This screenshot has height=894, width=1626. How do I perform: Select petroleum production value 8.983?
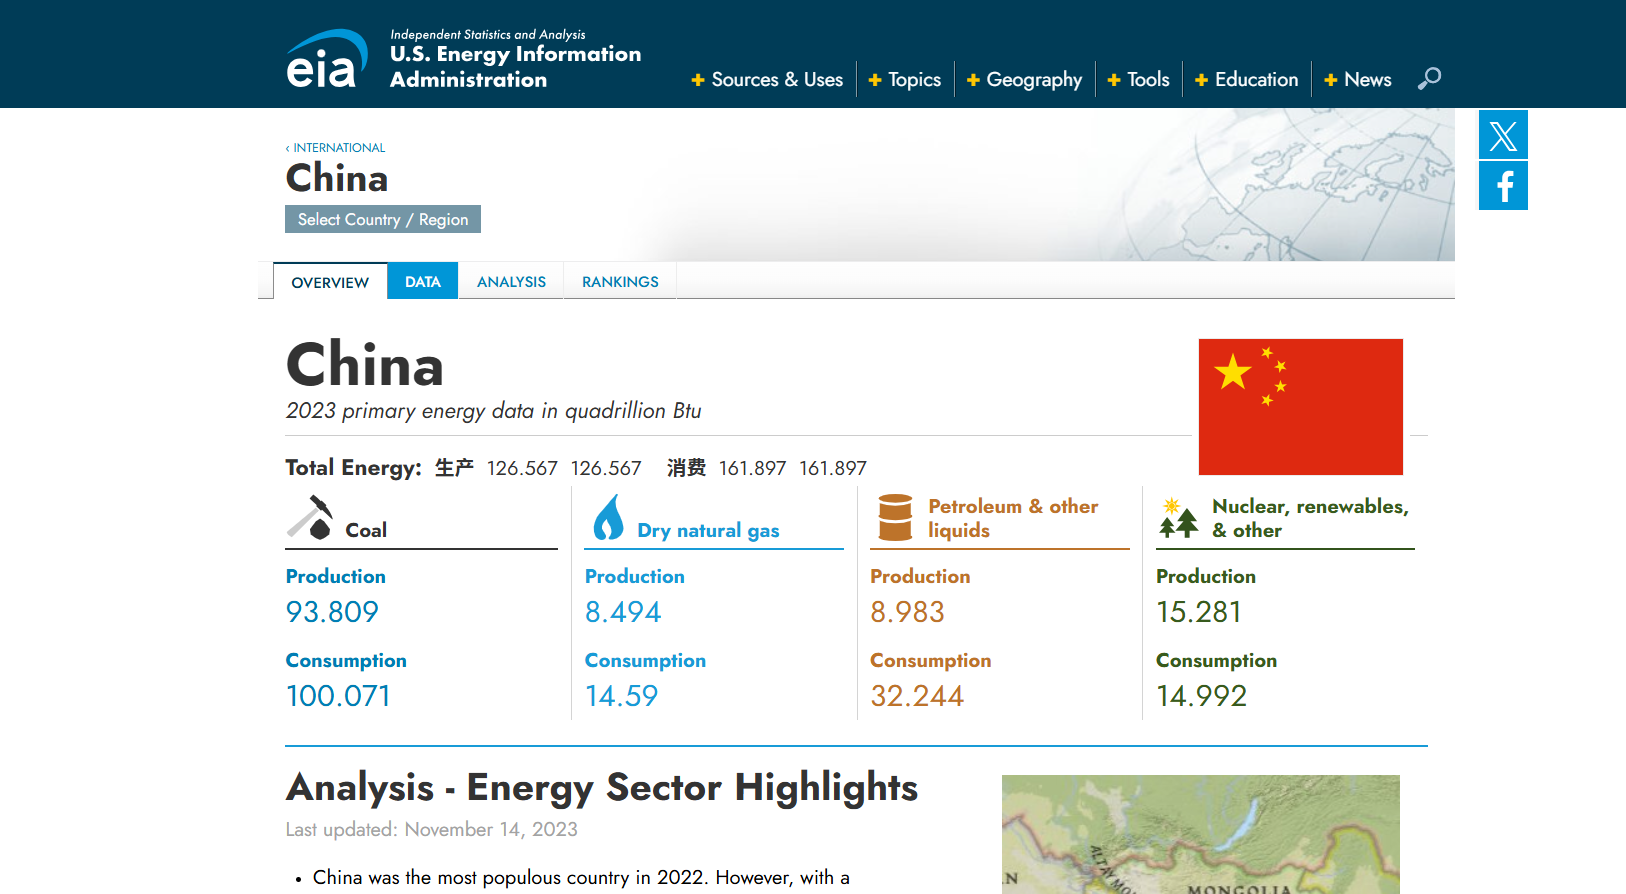(907, 612)
